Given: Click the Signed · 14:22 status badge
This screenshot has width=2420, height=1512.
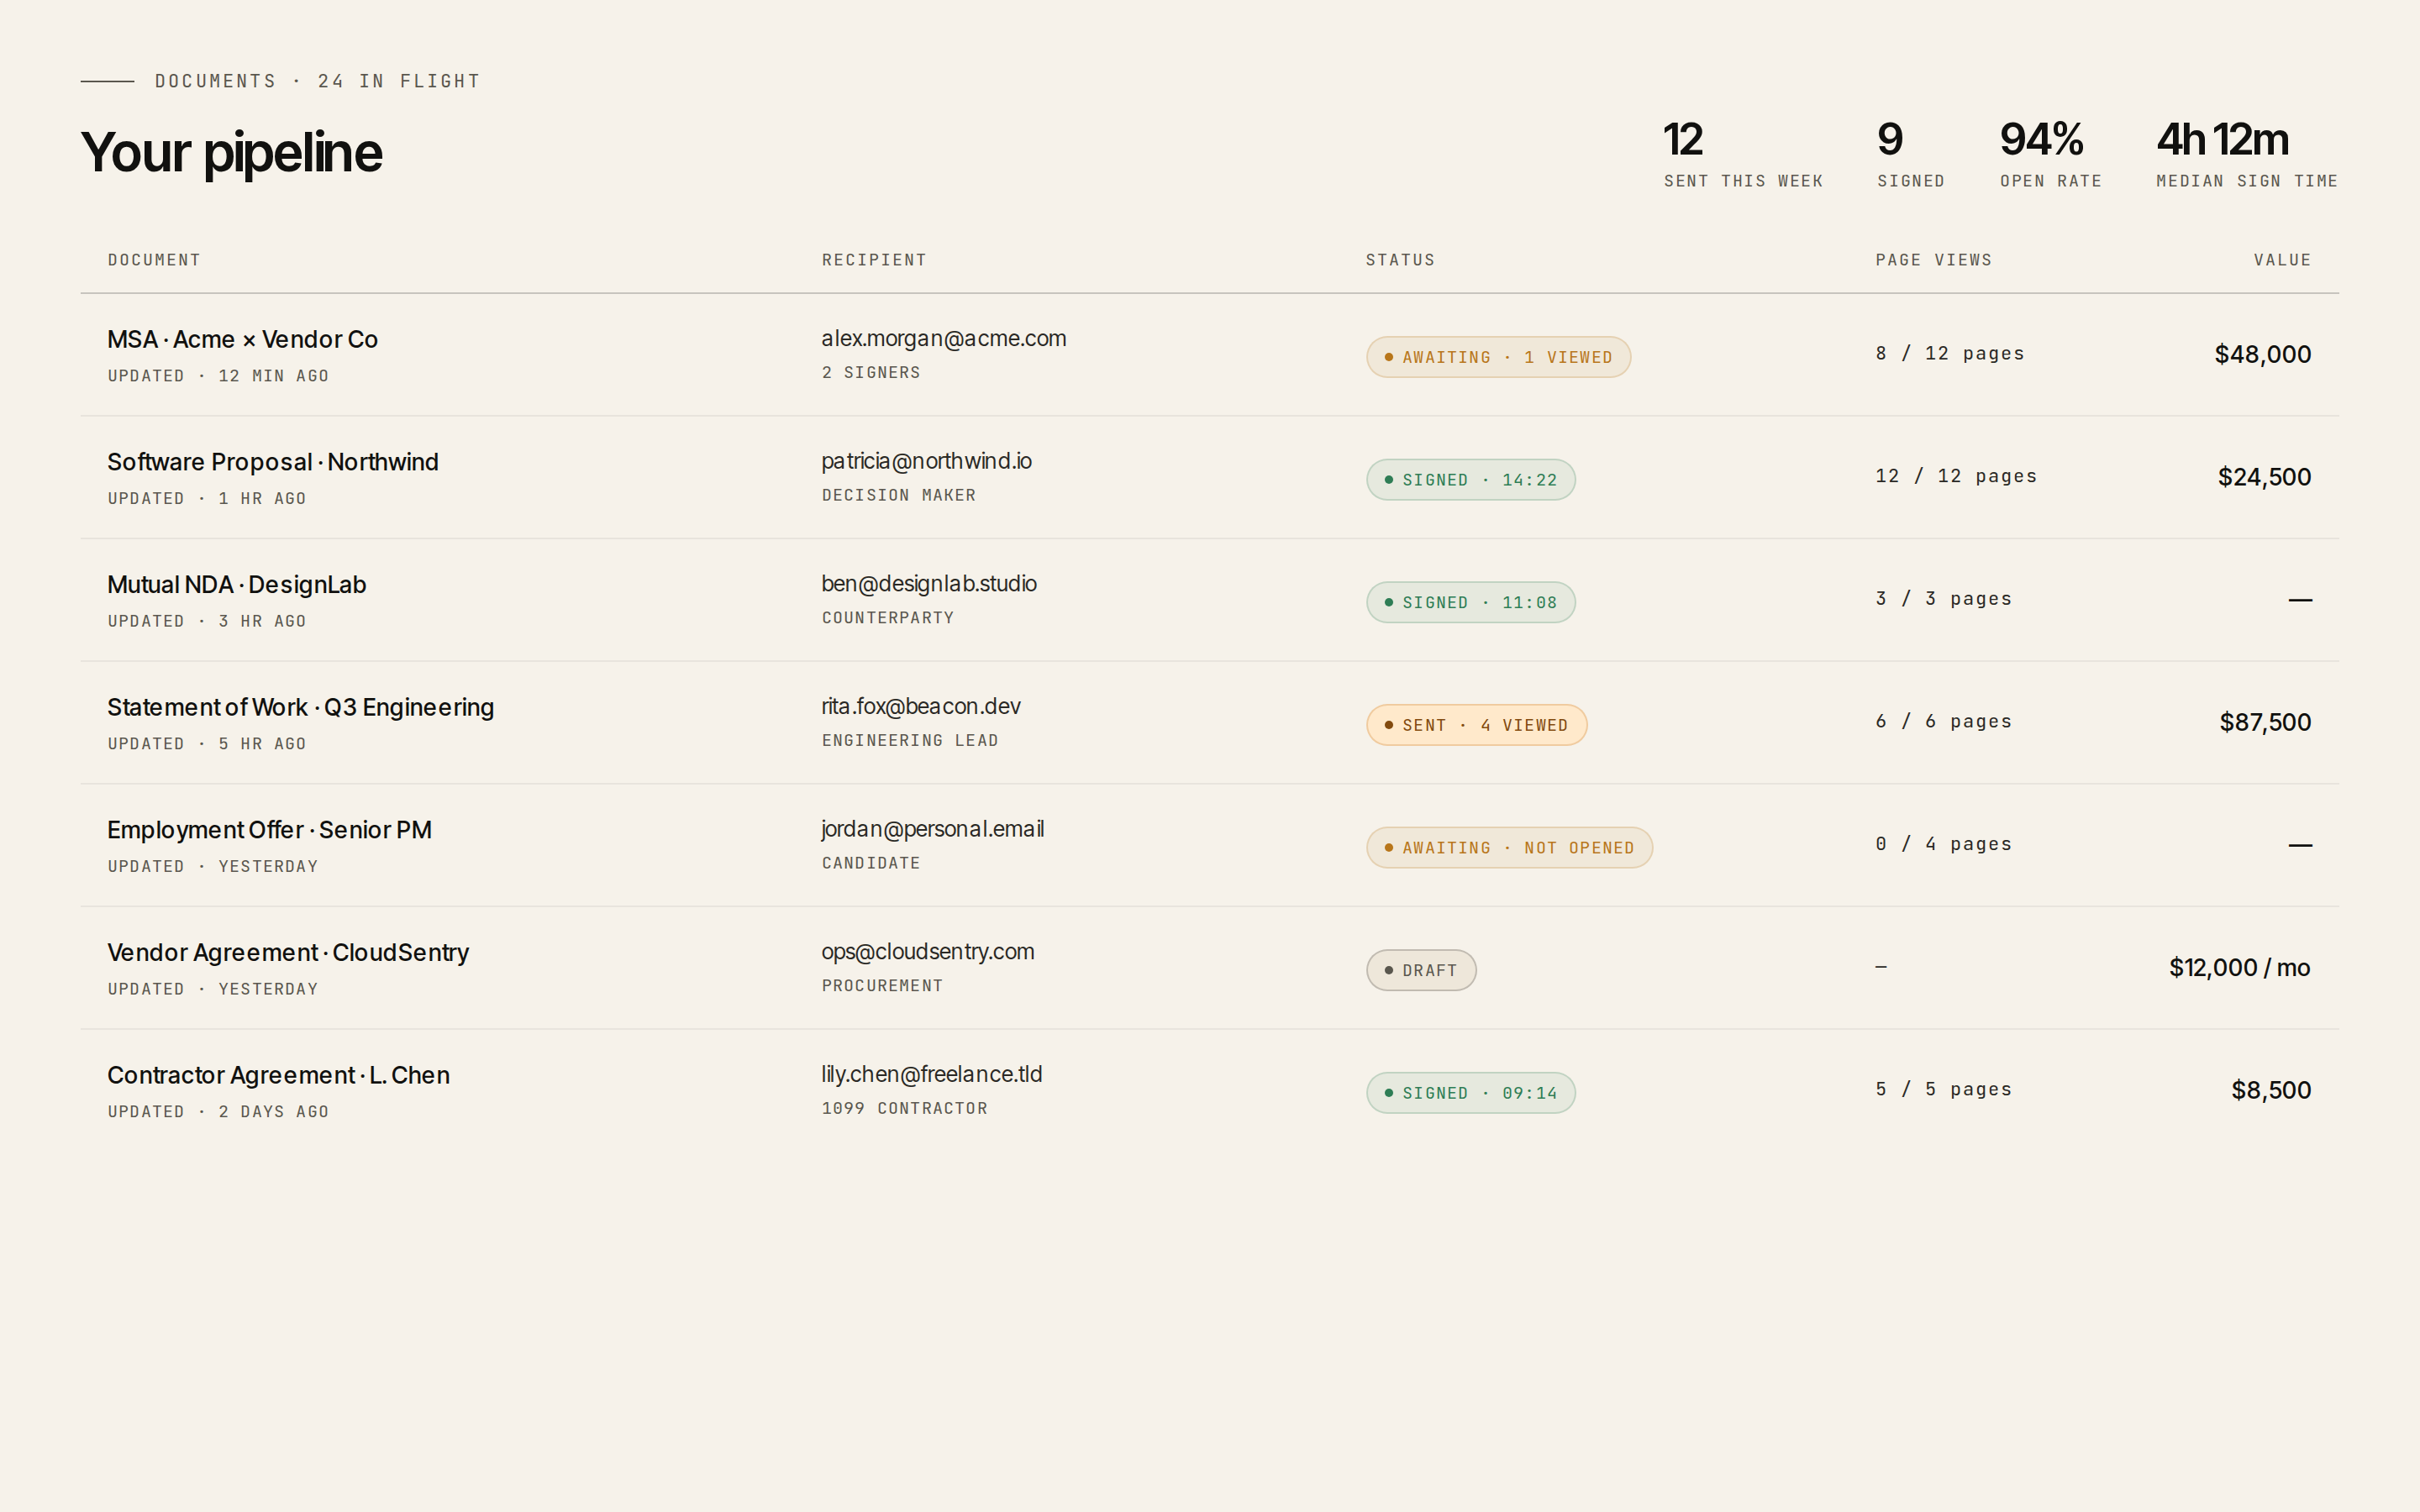Looking at the screenshot, I should pos(1470,480).
